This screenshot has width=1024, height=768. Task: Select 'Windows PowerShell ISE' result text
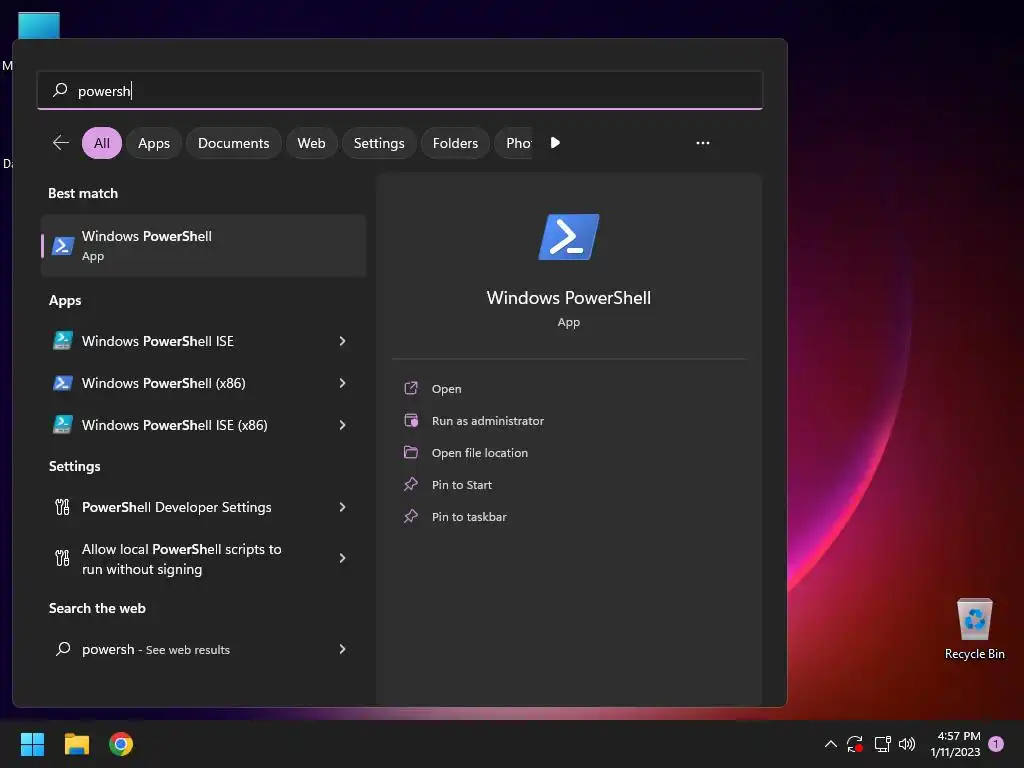click(x=157, y=341)
